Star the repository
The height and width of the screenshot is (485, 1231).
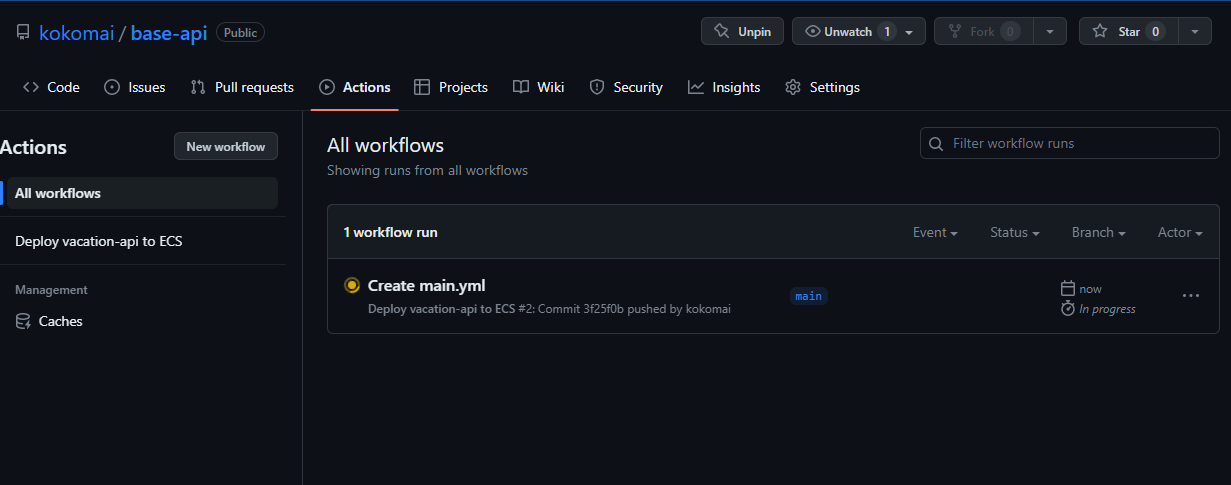[x=1128, y=32]
